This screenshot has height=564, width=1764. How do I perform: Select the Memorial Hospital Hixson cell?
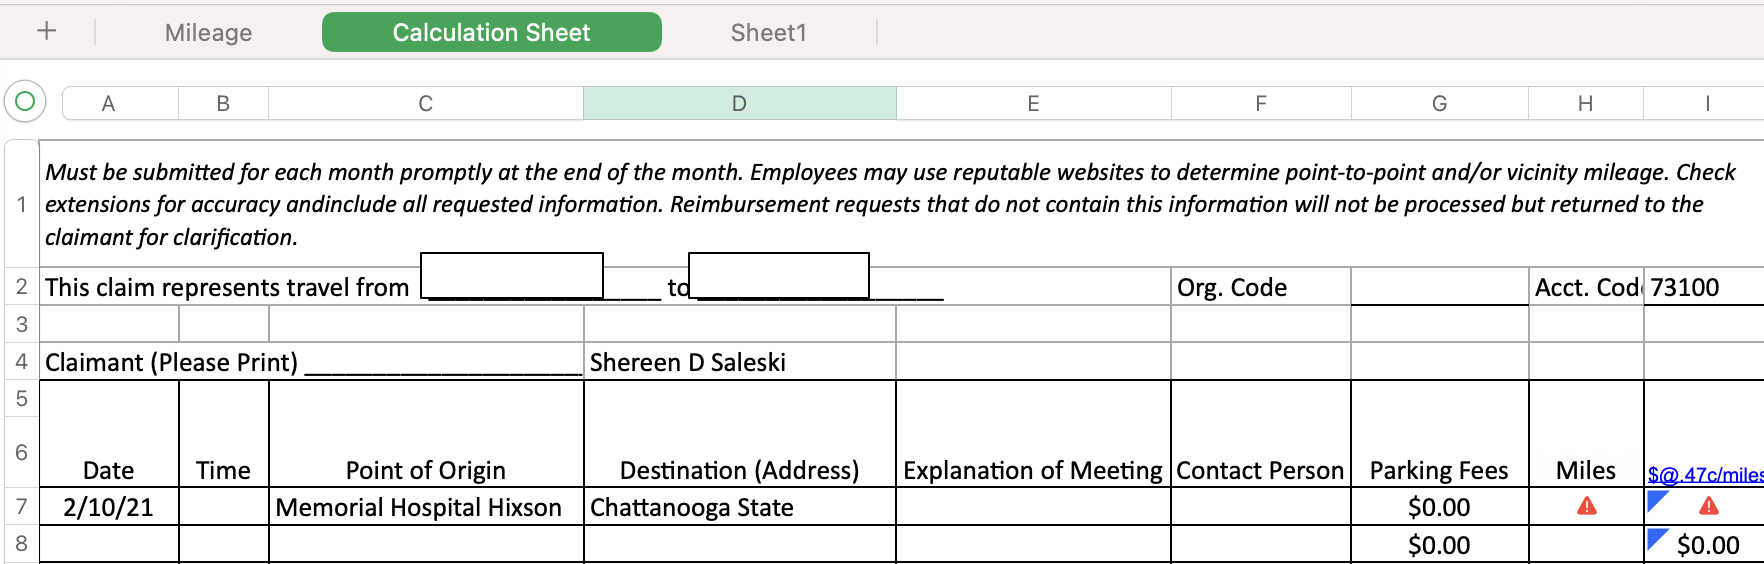(425, 507)
